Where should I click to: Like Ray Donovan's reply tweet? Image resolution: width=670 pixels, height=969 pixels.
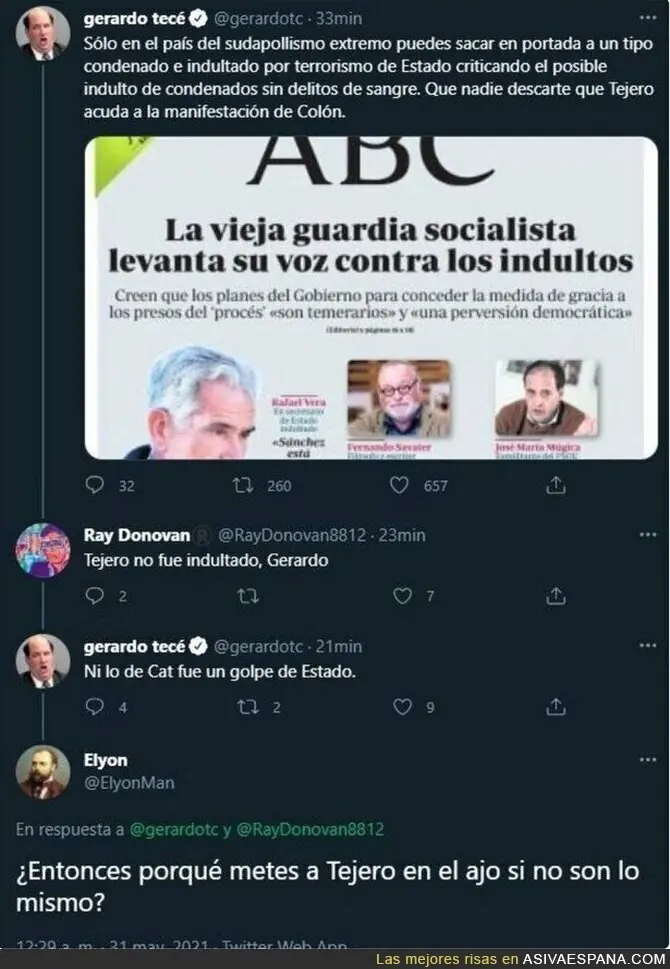pos(402,596)
